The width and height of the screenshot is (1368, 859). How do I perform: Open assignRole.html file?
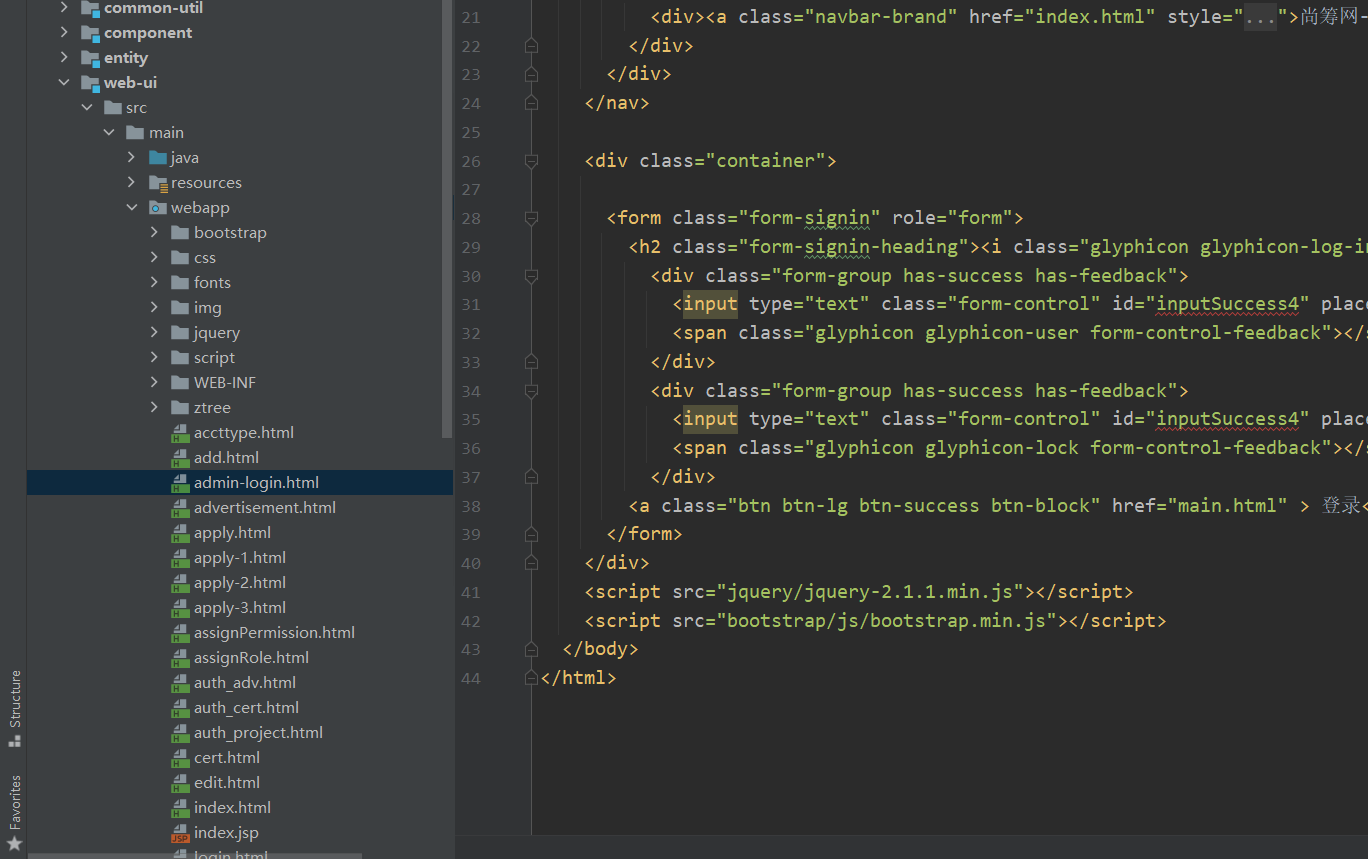251,658
